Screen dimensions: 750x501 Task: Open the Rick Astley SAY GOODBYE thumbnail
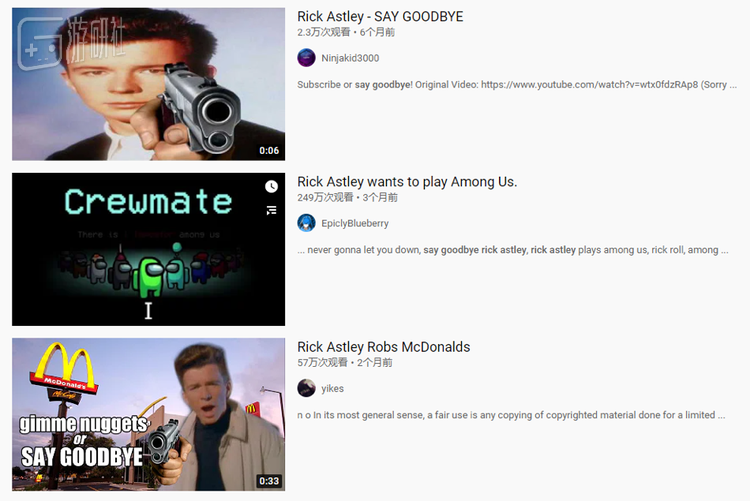click(x=148, y=84)
